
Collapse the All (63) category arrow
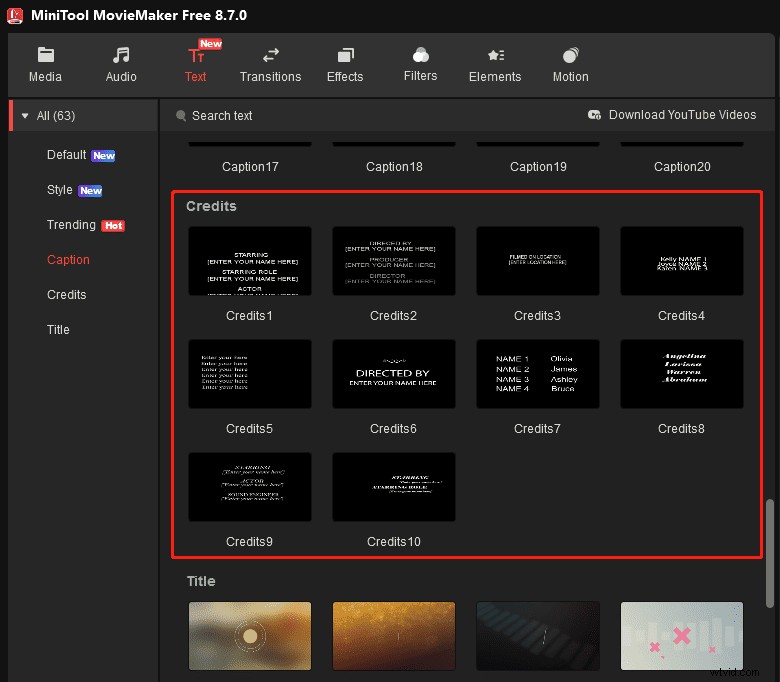[25, 116]
